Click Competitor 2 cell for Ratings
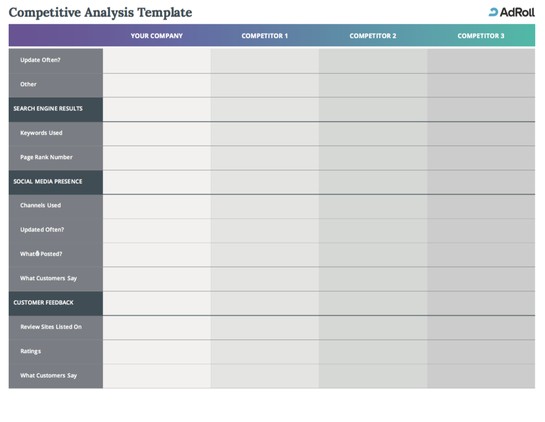Viewport: 545px width, 422px height. tap(373, 352)
